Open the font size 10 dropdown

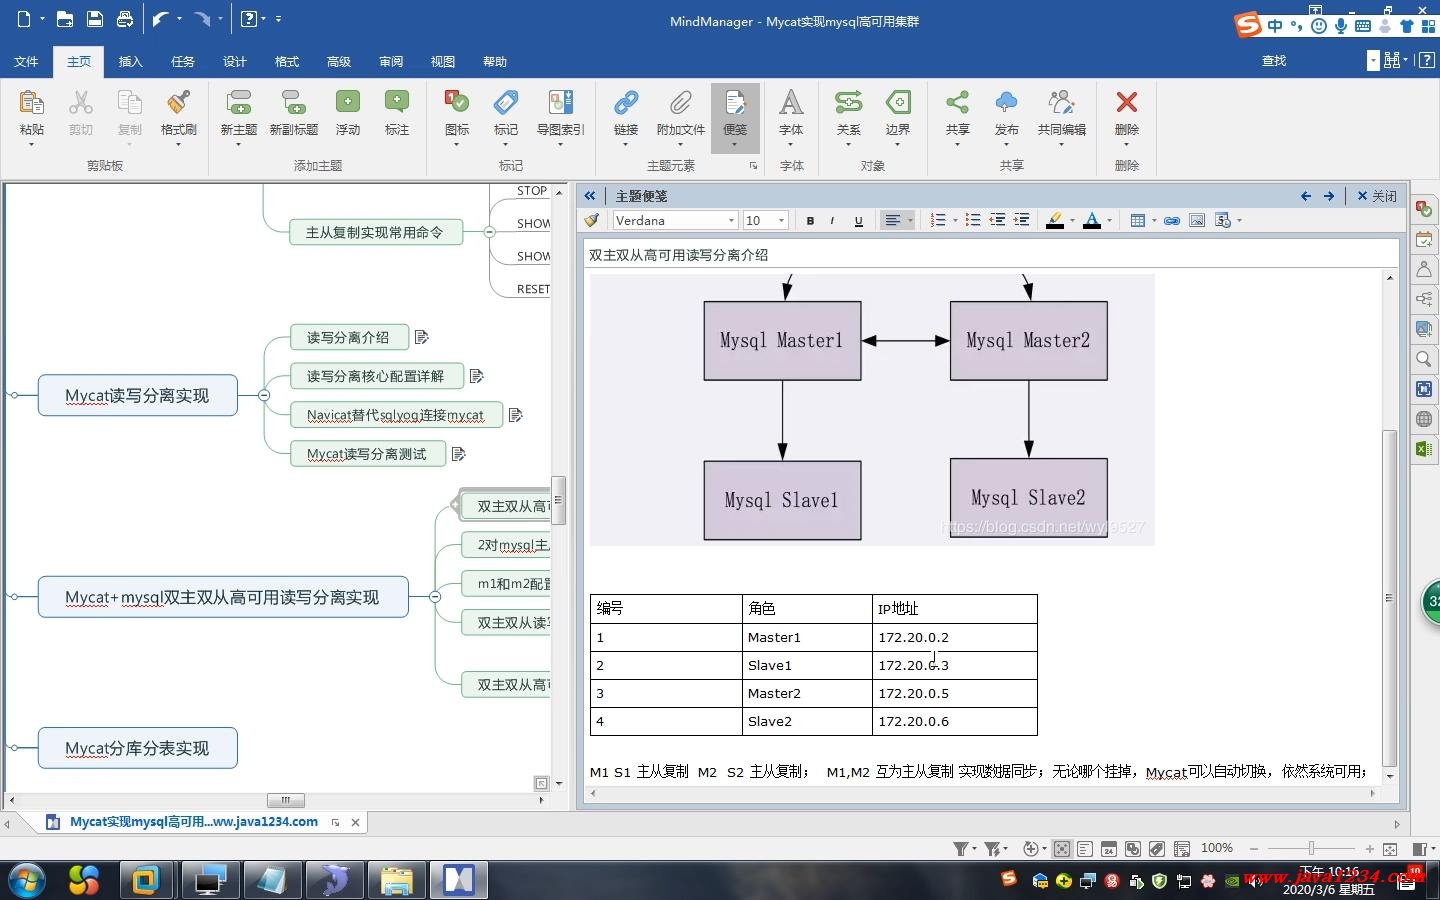click(x=781, y=221)
